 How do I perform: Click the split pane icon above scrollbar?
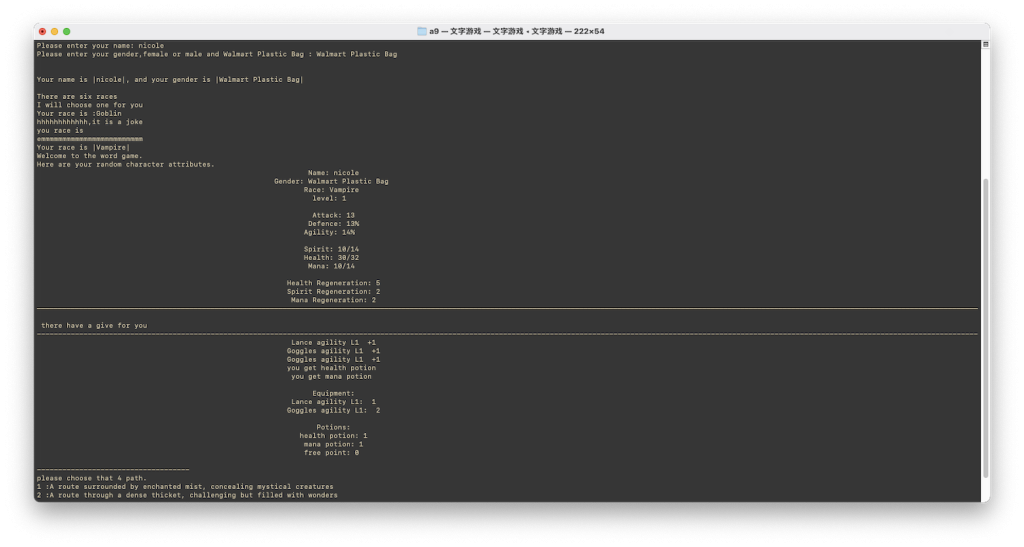coord(985,45)
